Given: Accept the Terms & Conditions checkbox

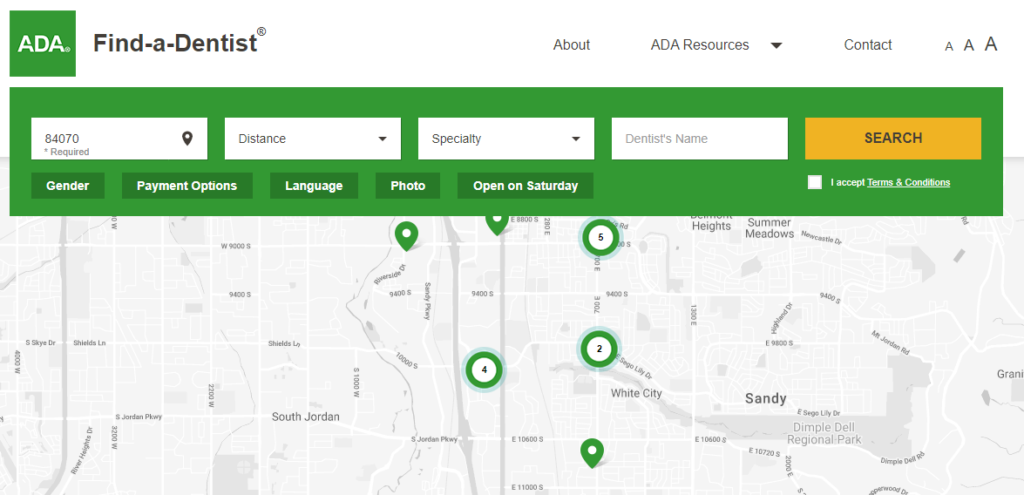Looking at the screenshot, I should 814,182.
